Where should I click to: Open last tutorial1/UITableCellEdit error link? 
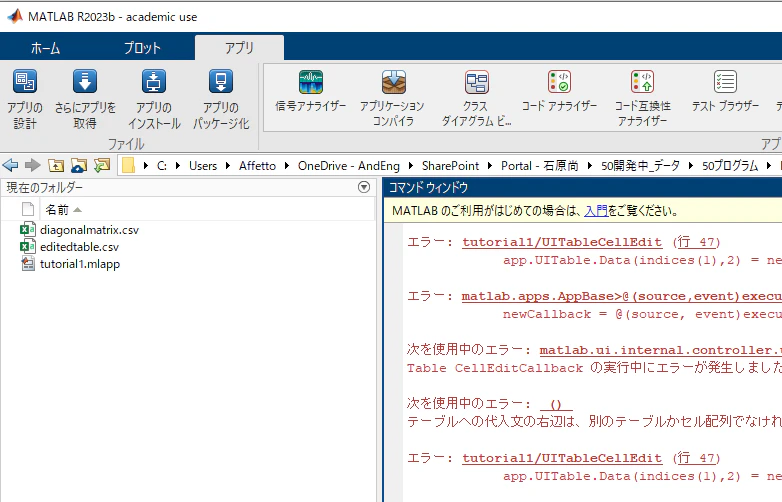(x=562, y=458)
